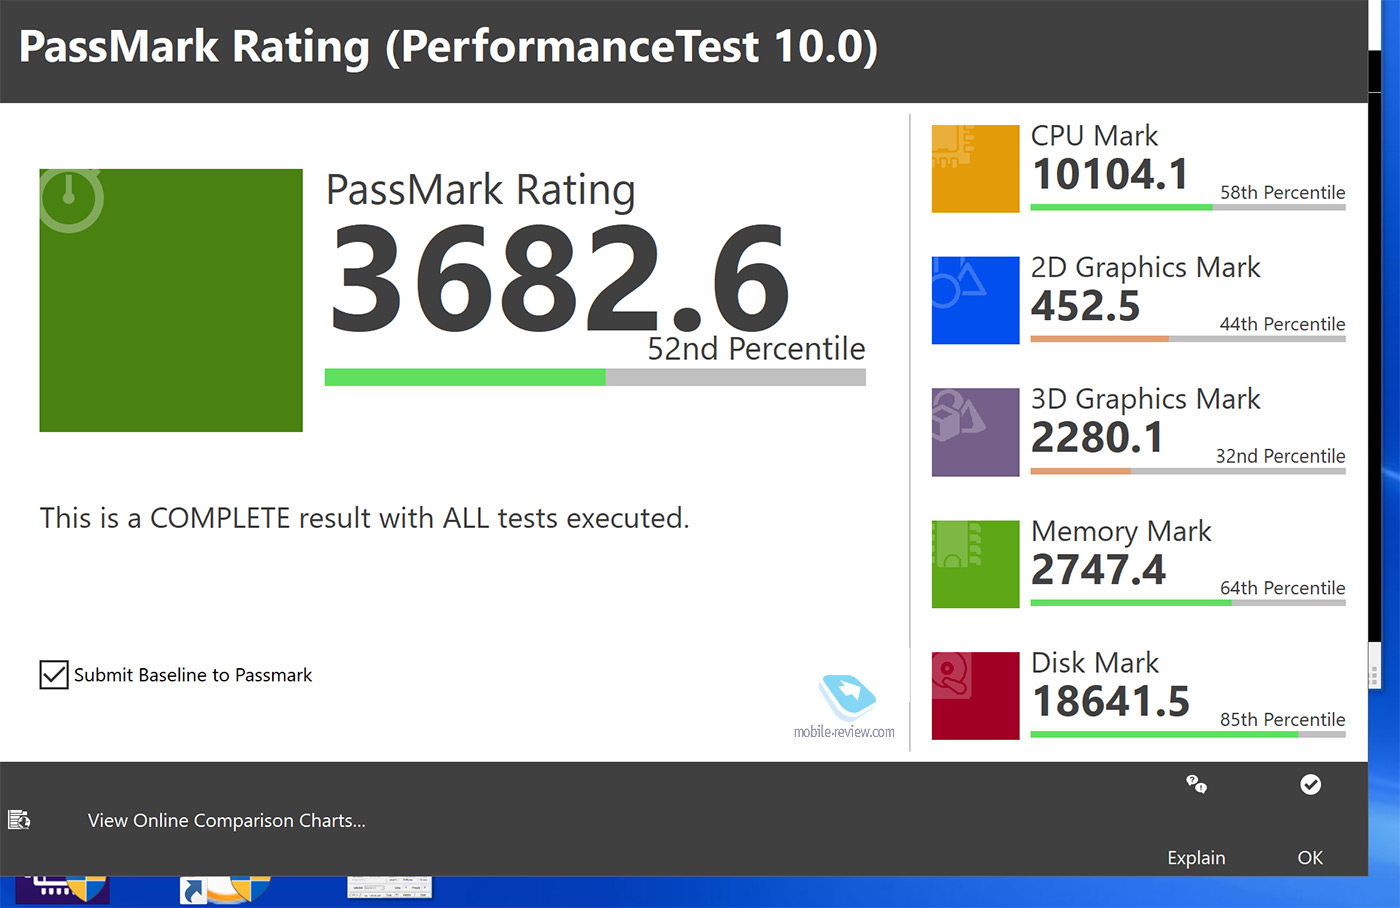Click the 58th Percentile label
The image size is (1400, 908).
pos(1283,192)
